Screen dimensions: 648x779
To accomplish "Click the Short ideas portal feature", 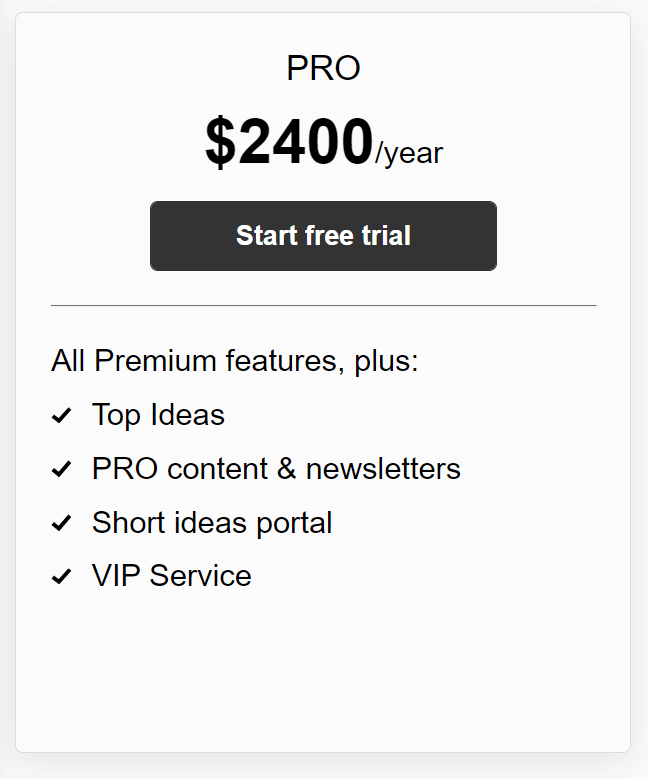I will point(212,523).
